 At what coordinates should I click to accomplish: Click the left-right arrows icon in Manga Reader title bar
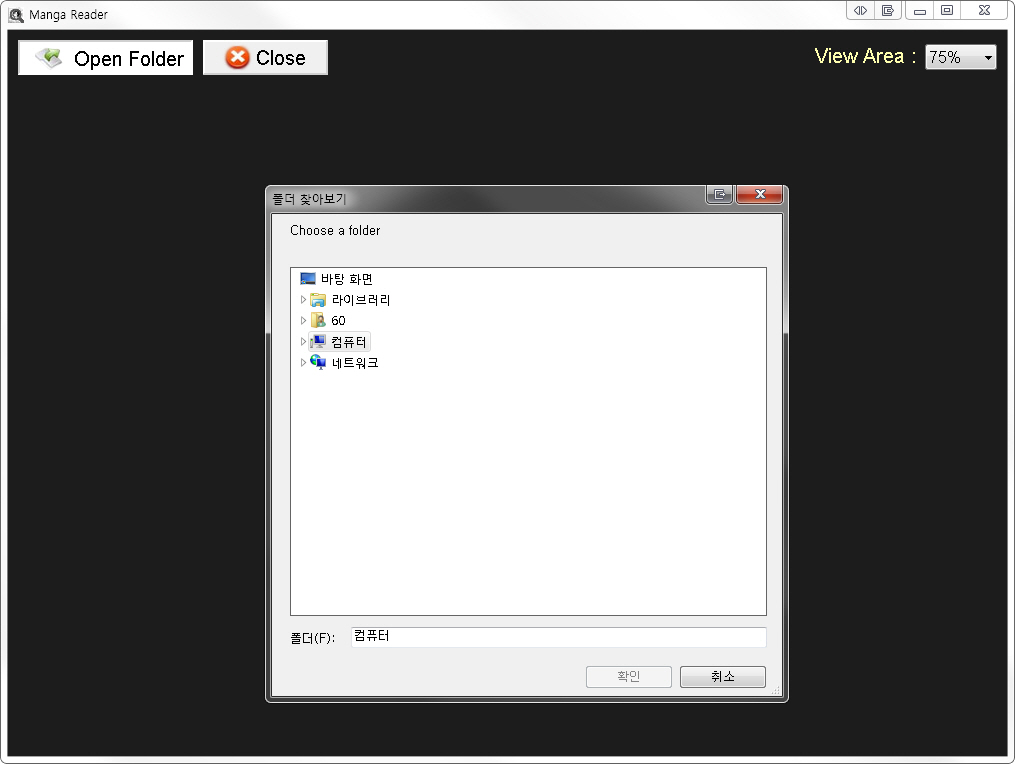coord(860,10)
